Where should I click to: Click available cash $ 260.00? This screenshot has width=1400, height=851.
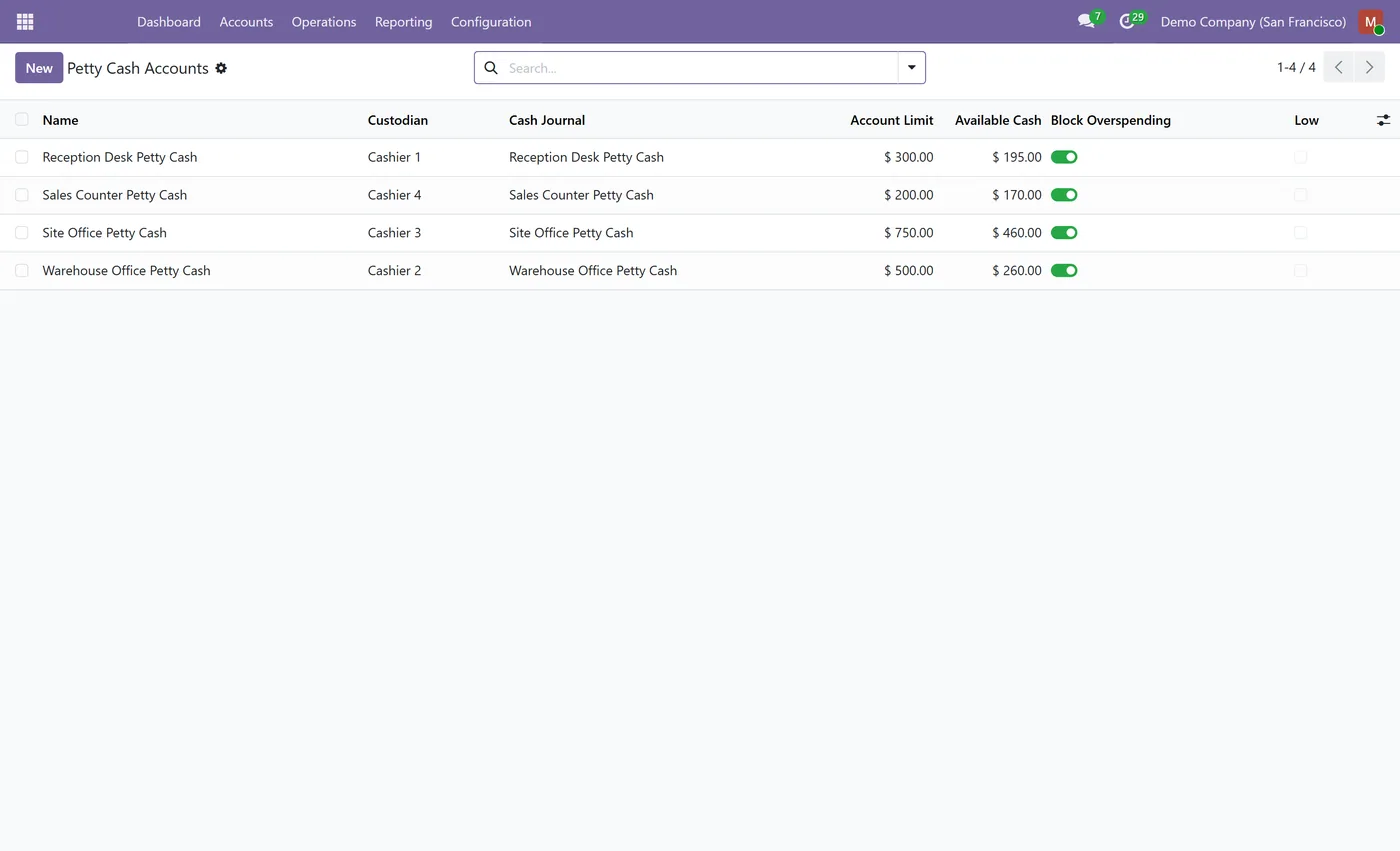coord(1017,271)
